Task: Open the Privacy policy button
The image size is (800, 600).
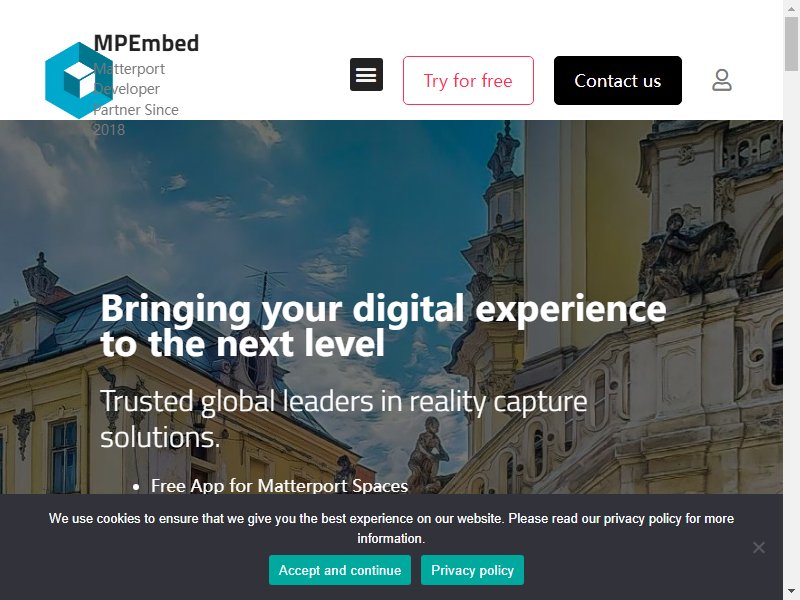Action: point(472,570)
